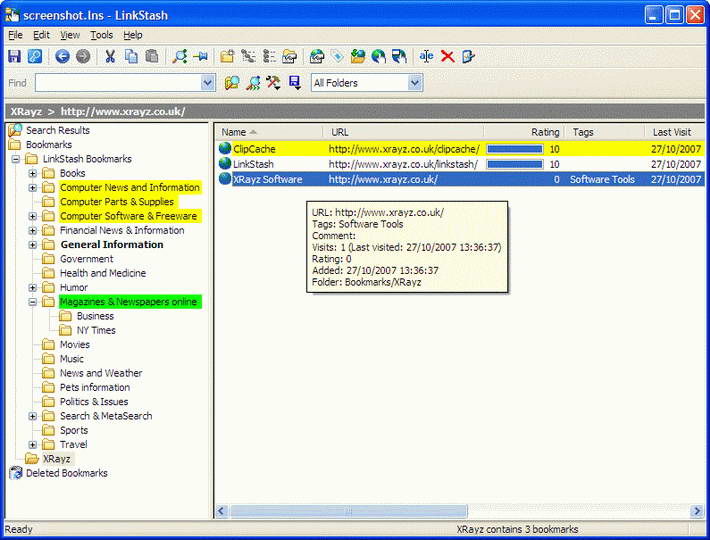Go back with the blue arrow icon
The image size is (710, 540).
pos(62,57)
